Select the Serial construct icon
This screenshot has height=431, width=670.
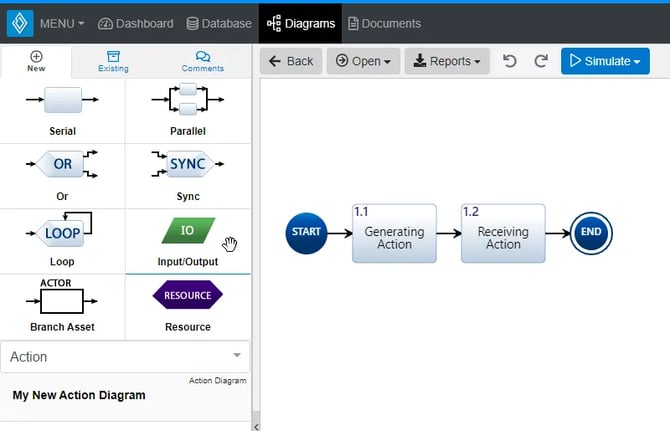(x=62, y=100)
